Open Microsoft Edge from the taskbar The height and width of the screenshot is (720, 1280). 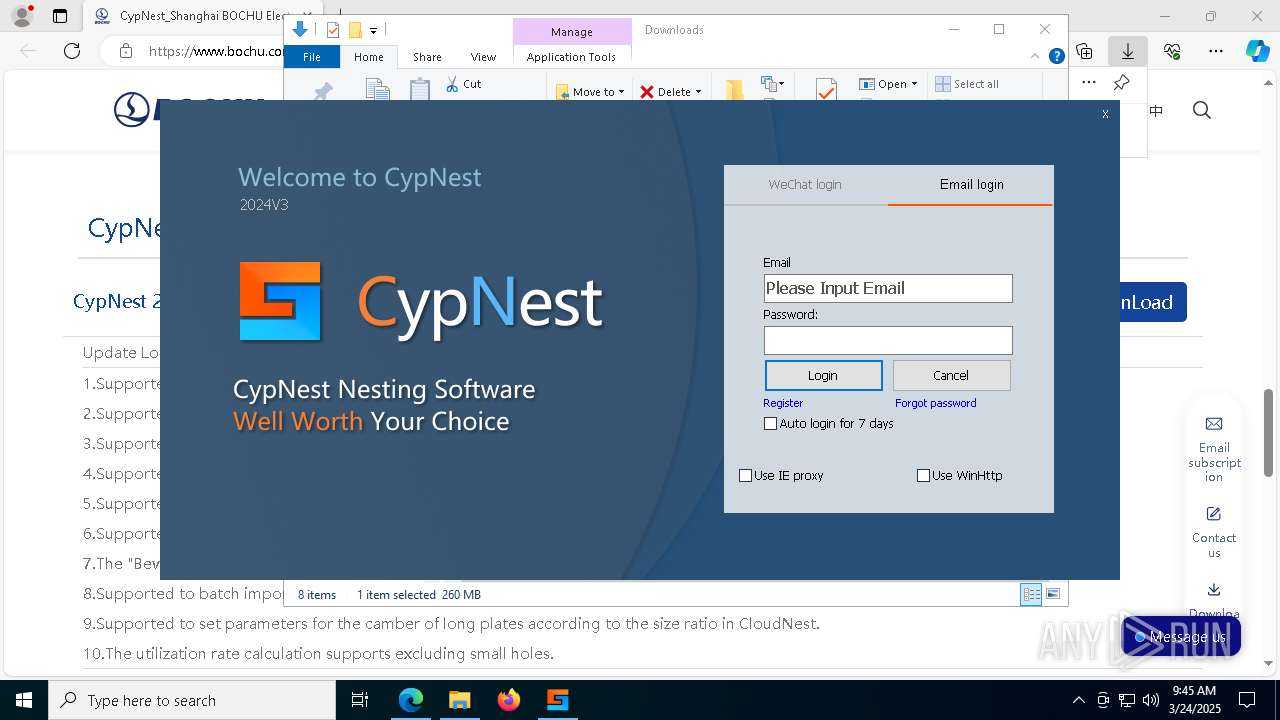[x=411, y=700]
